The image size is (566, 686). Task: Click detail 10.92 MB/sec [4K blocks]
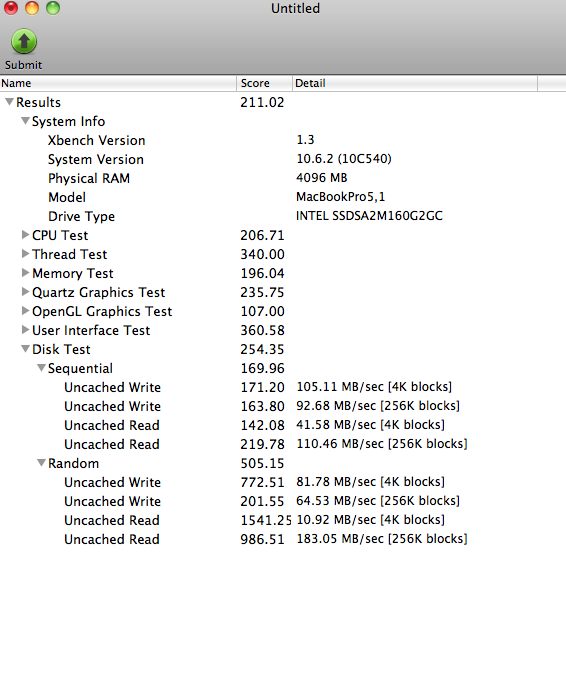(370, 520)
